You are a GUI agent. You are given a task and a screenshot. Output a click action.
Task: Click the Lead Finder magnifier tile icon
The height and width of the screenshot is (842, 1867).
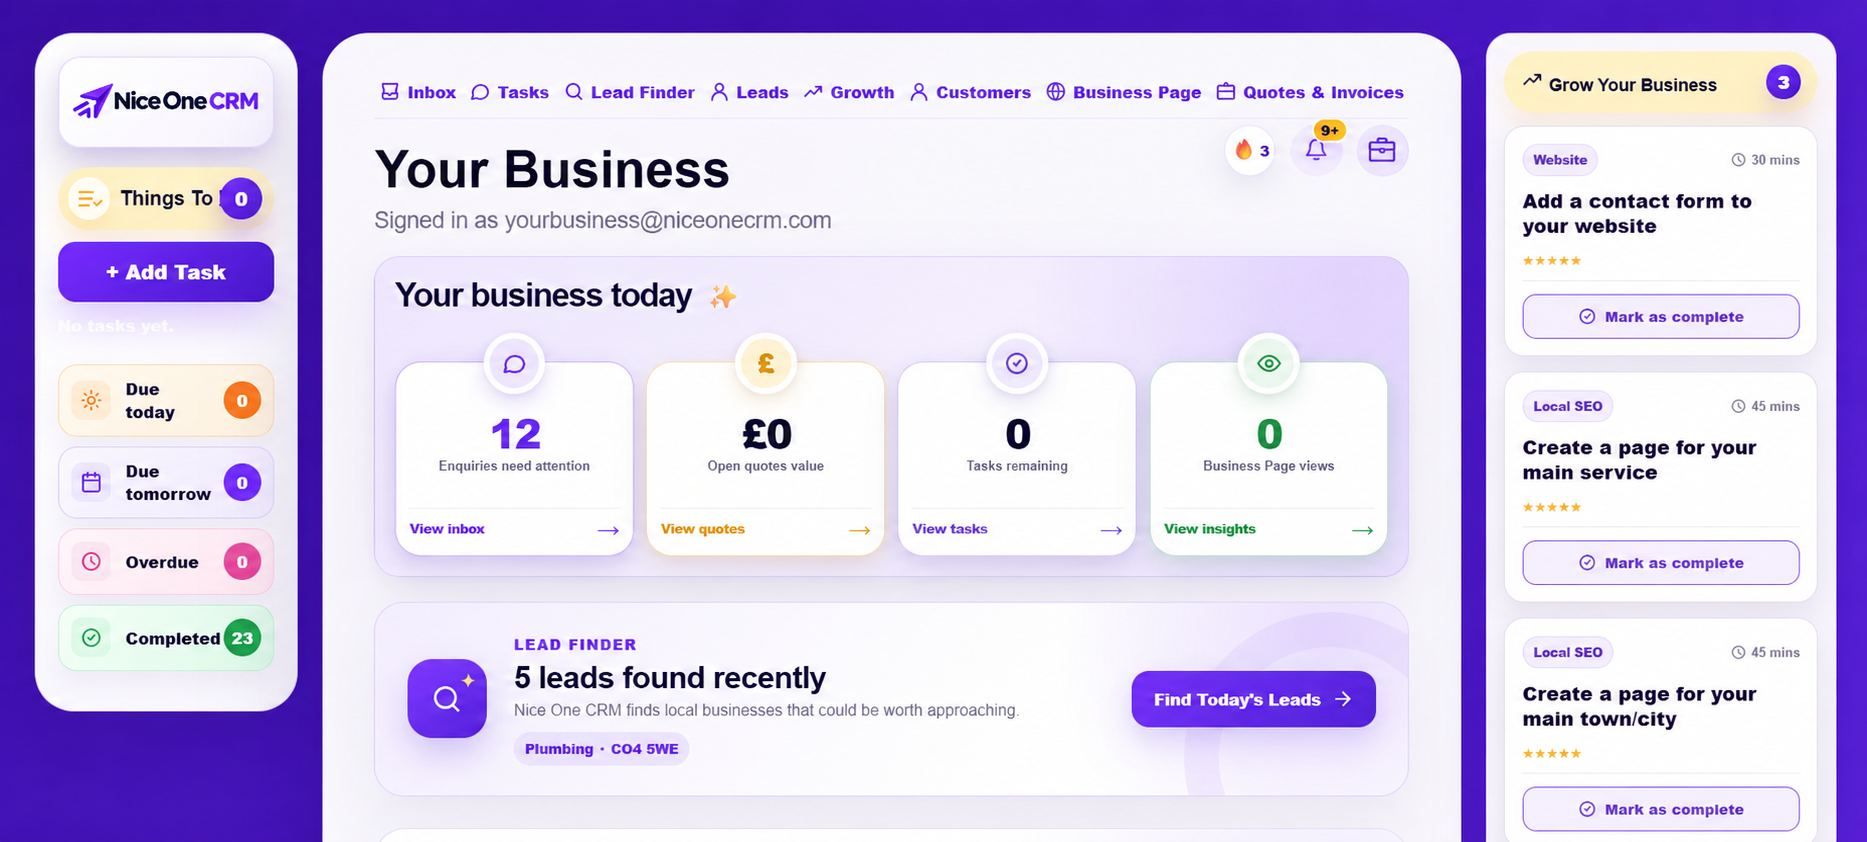click(447, 698)
